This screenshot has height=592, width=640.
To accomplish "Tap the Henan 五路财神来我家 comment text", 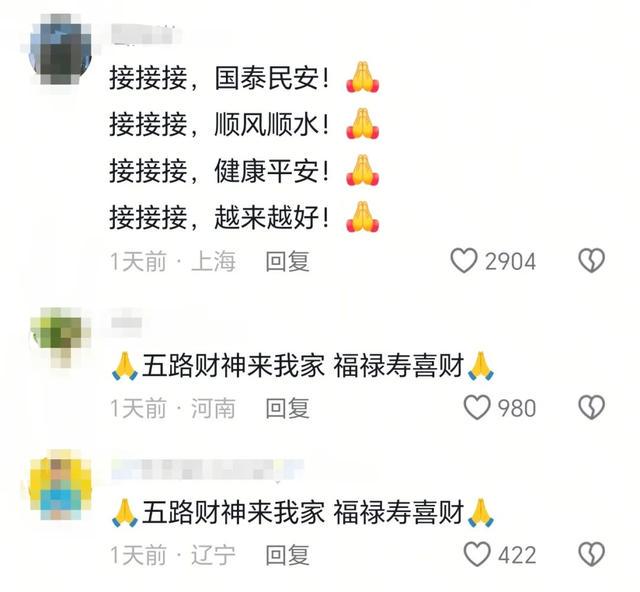I will pos(302,365).
